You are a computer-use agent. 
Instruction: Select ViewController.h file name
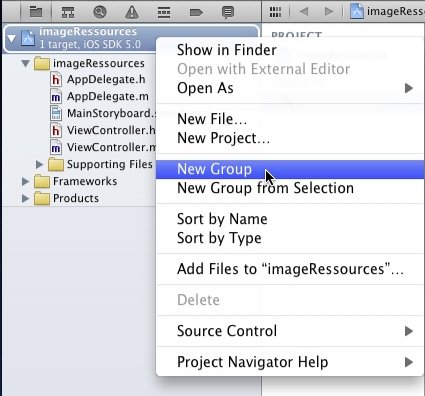(x=111, y=130)
